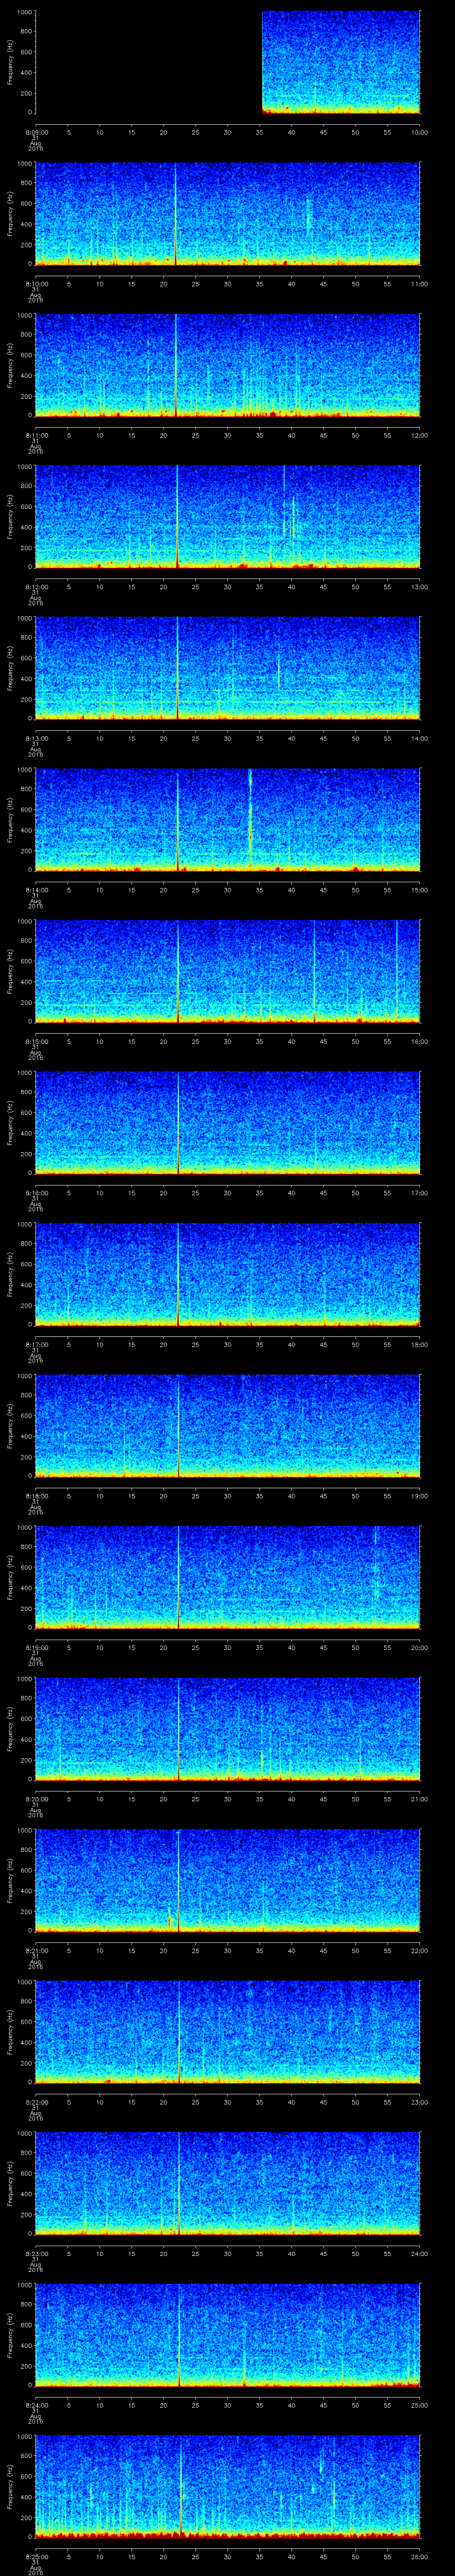
Task: Choose the spectrogram panel starting at 8:24:00
Action: pyautogui.click(x=228, y=2335)
